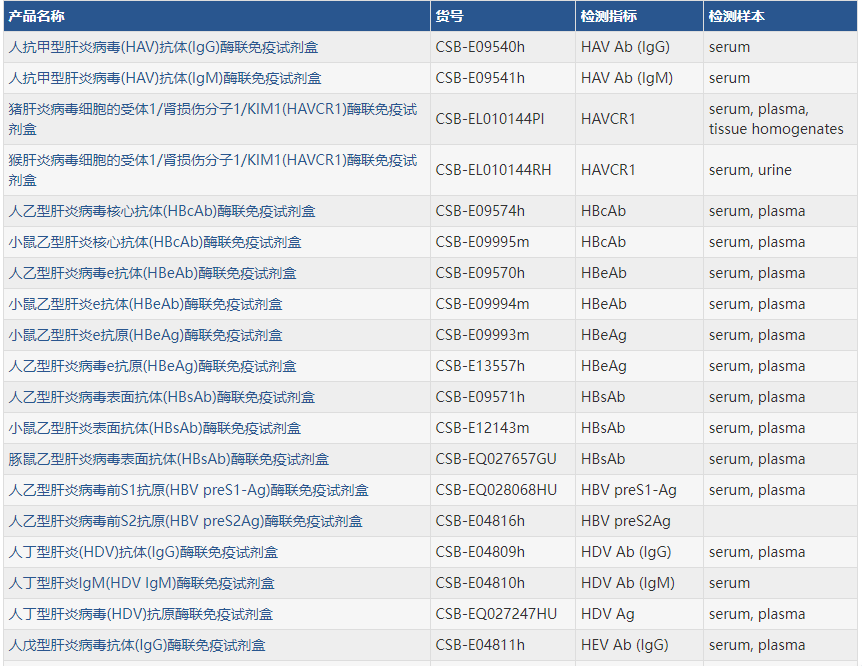Click the 检测指标 column header
This screenshot has height=666, width=862.
click(x=608, y=16)
